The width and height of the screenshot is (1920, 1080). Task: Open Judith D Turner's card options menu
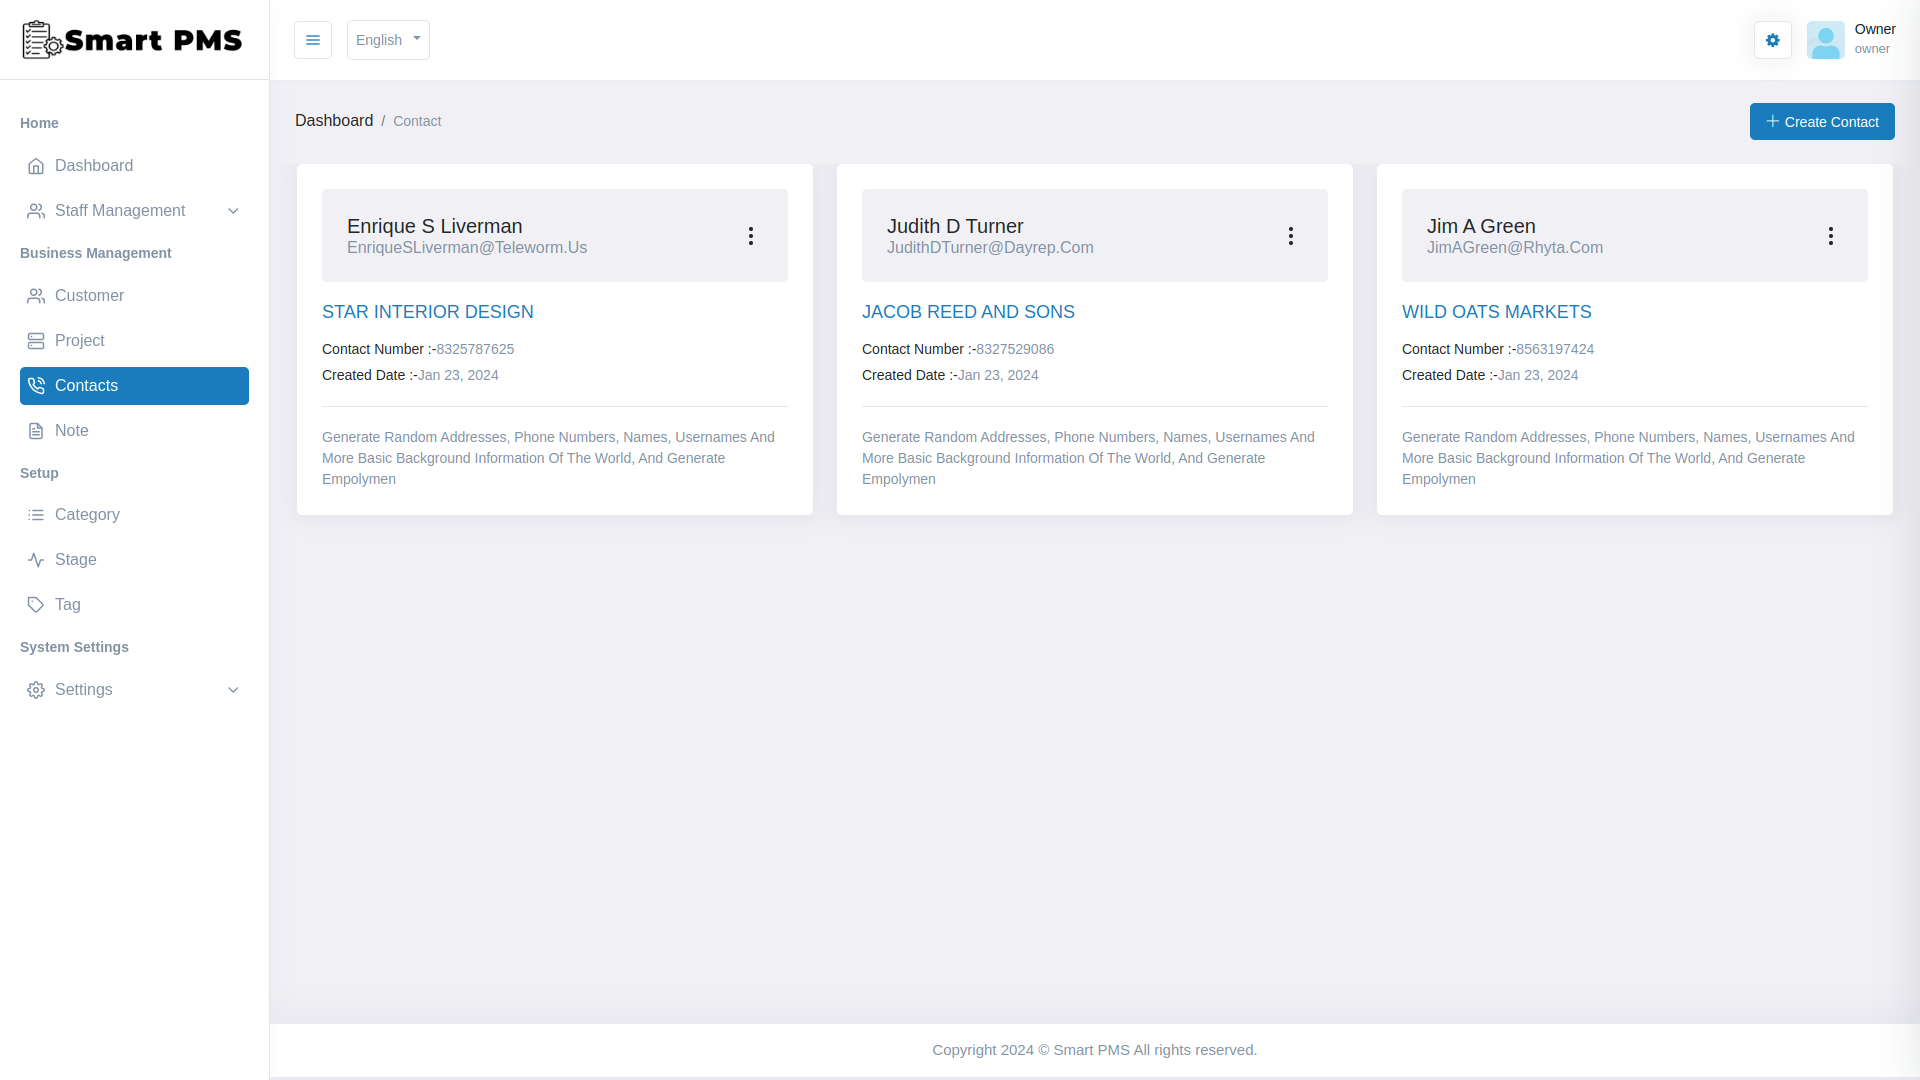(x=1291, y=235)
